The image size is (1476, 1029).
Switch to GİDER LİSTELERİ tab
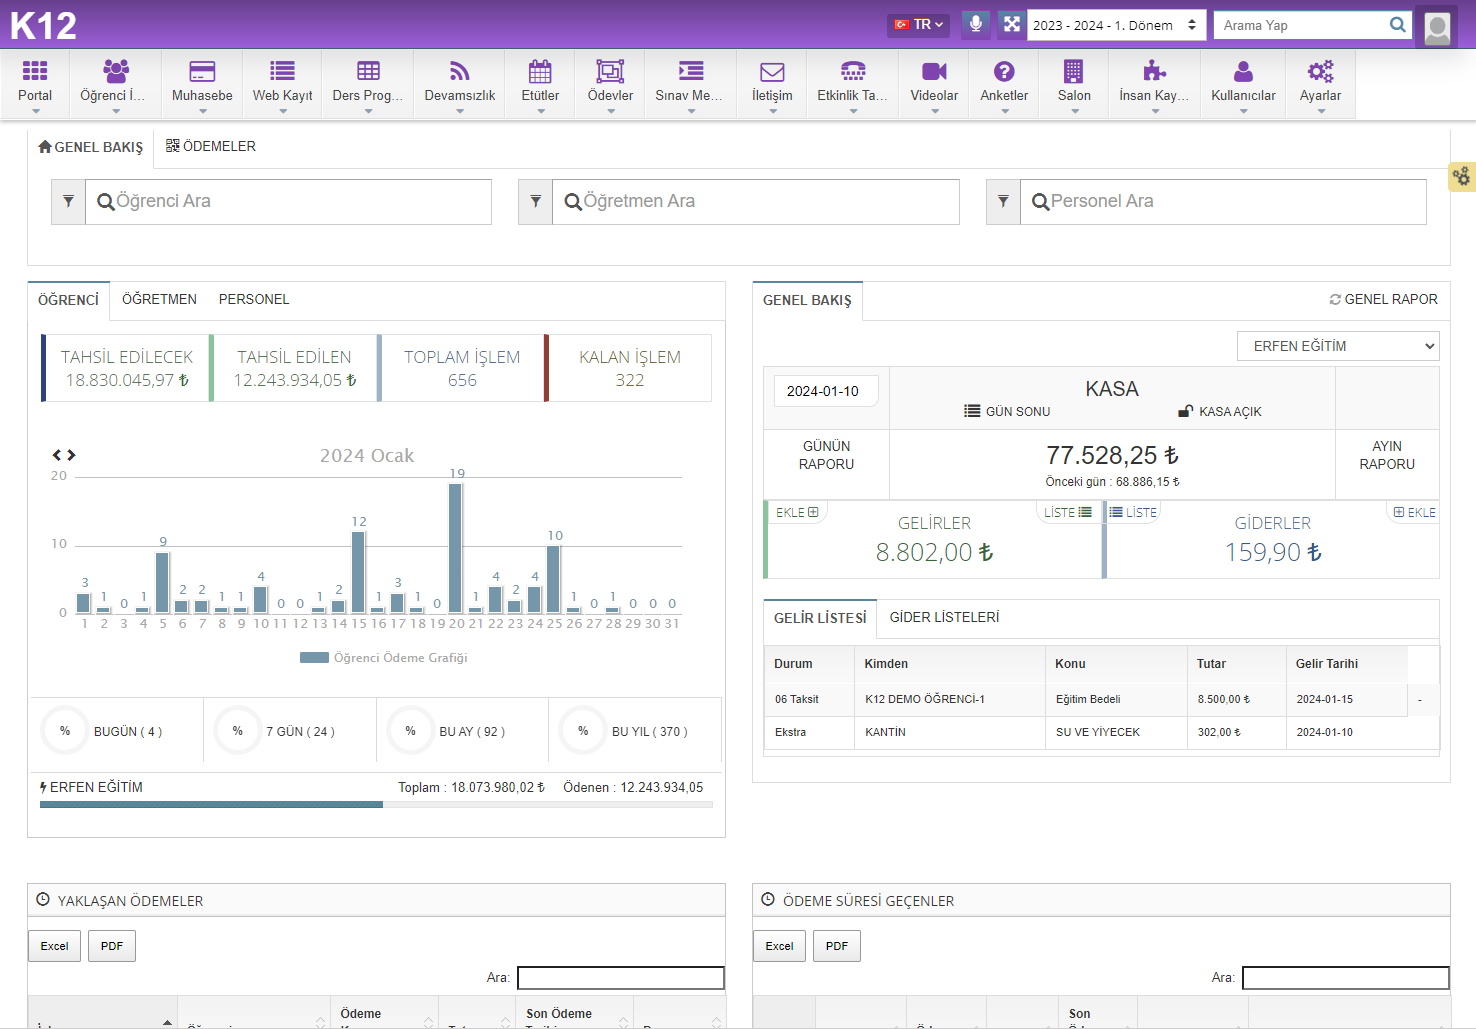[x=944, y=617]
